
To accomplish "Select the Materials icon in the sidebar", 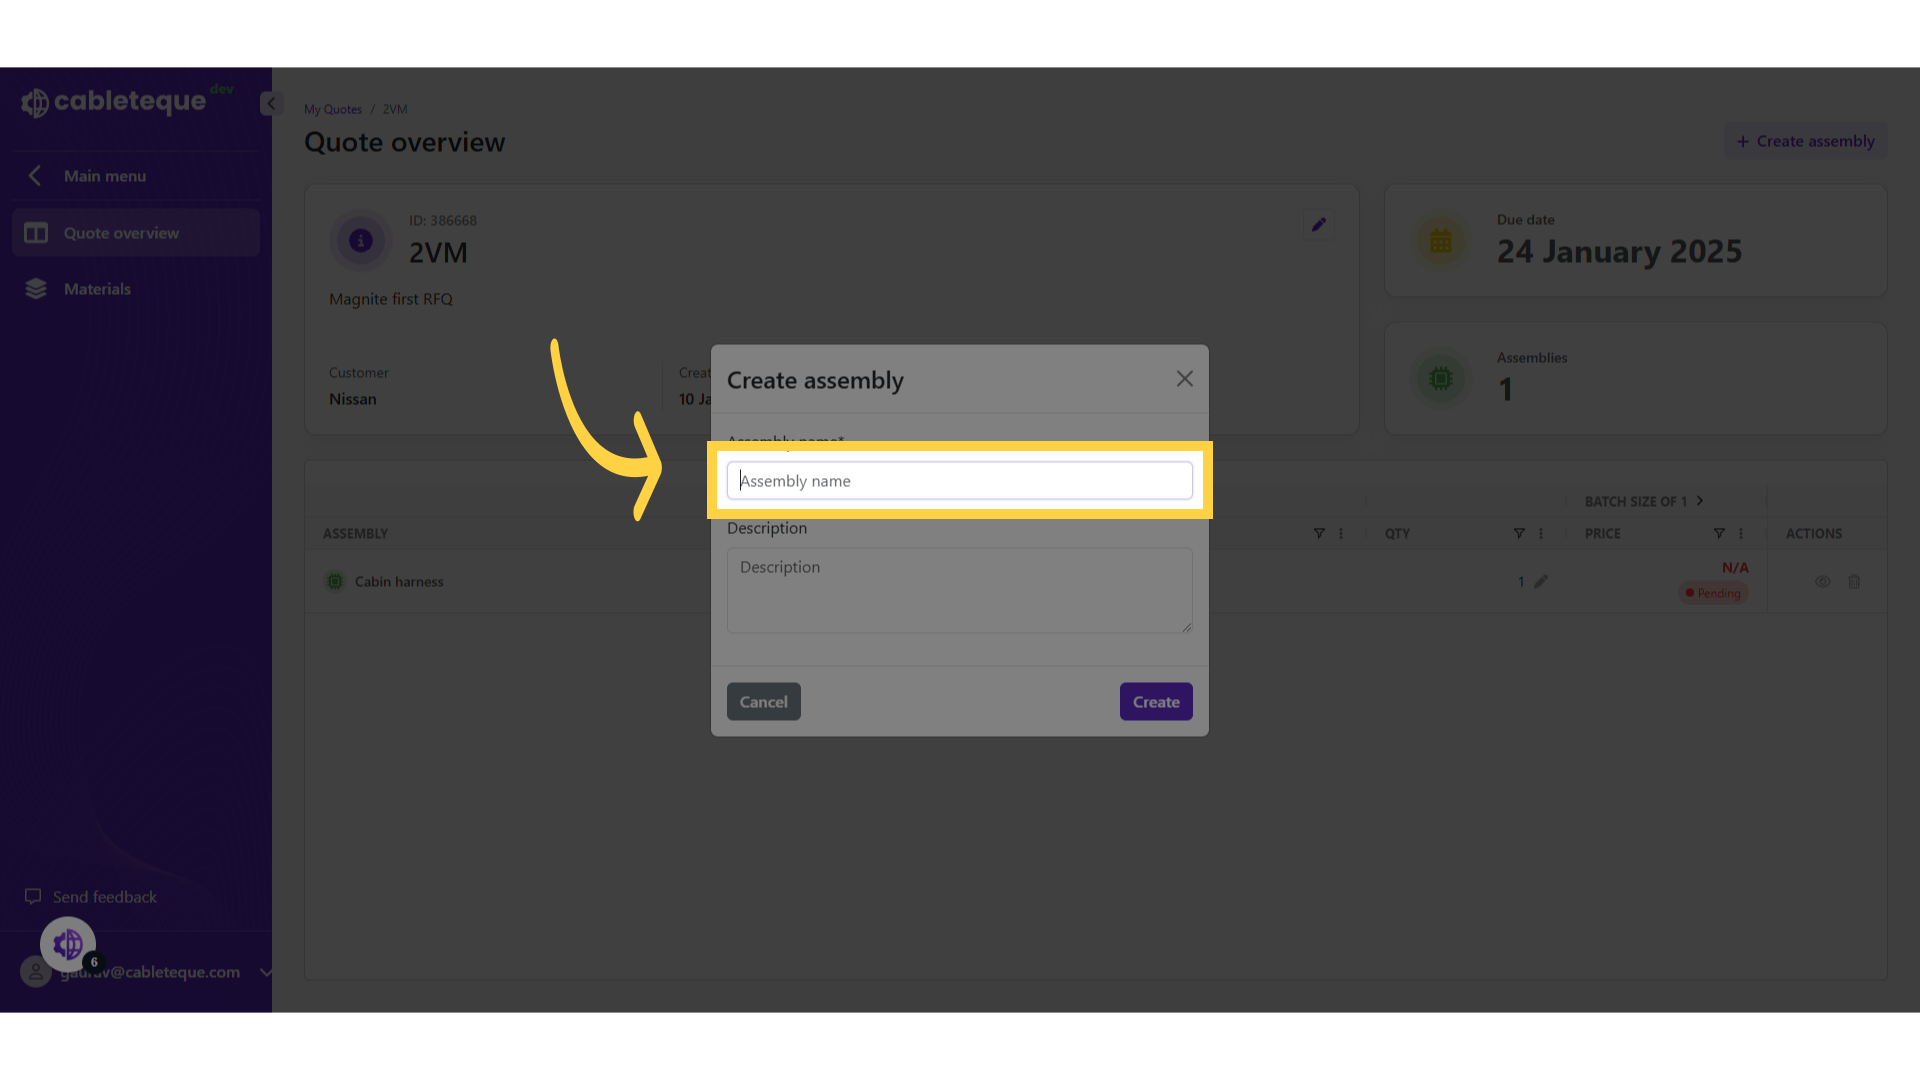I will coord(35,288).
